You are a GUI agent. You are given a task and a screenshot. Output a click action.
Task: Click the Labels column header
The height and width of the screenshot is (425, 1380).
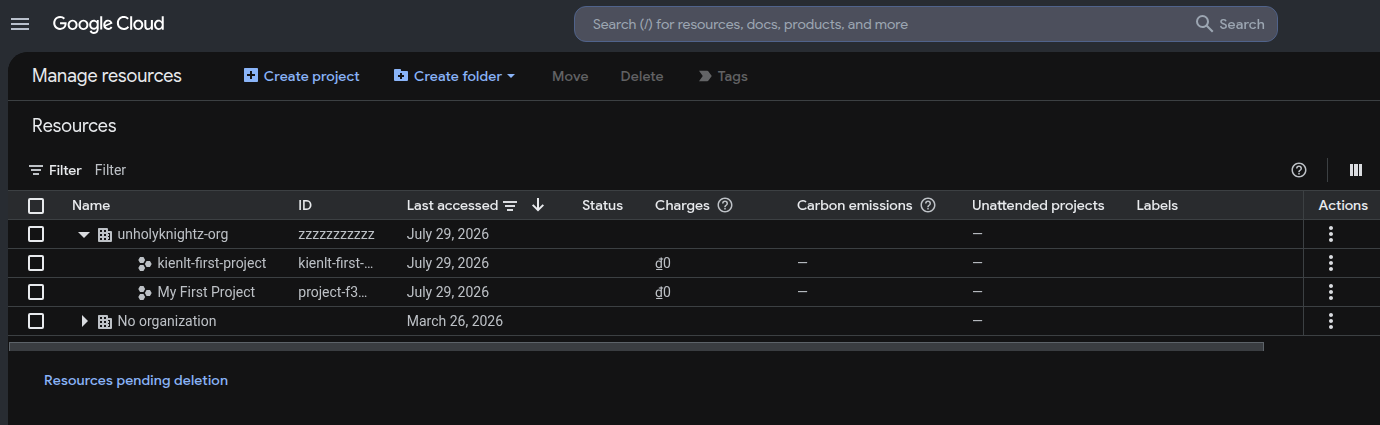click(1157, 205)
